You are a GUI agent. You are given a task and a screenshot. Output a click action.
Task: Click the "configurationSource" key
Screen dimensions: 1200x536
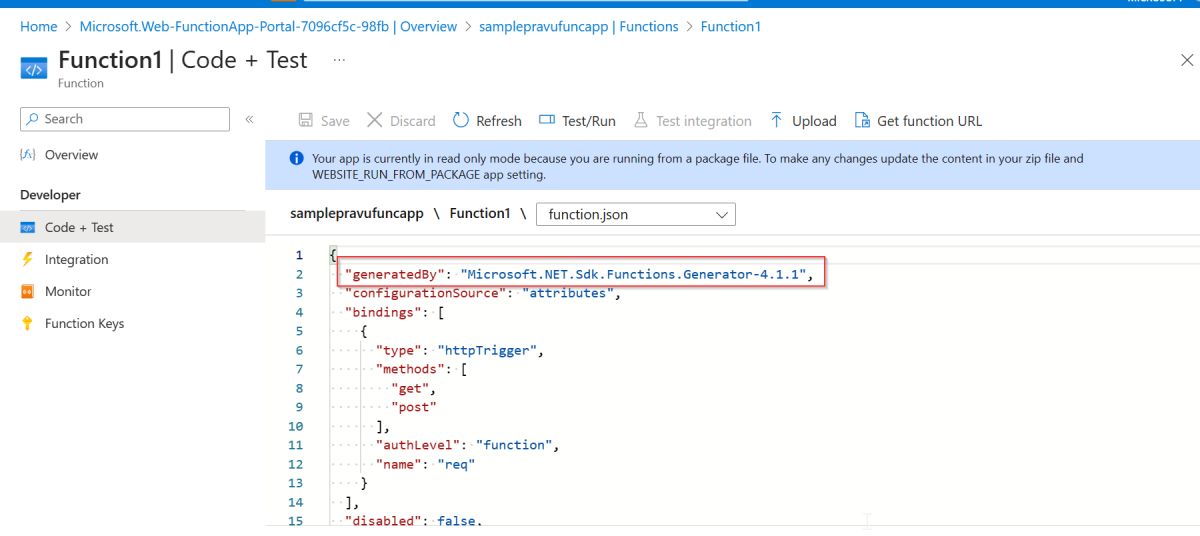(x=422, y=293)
